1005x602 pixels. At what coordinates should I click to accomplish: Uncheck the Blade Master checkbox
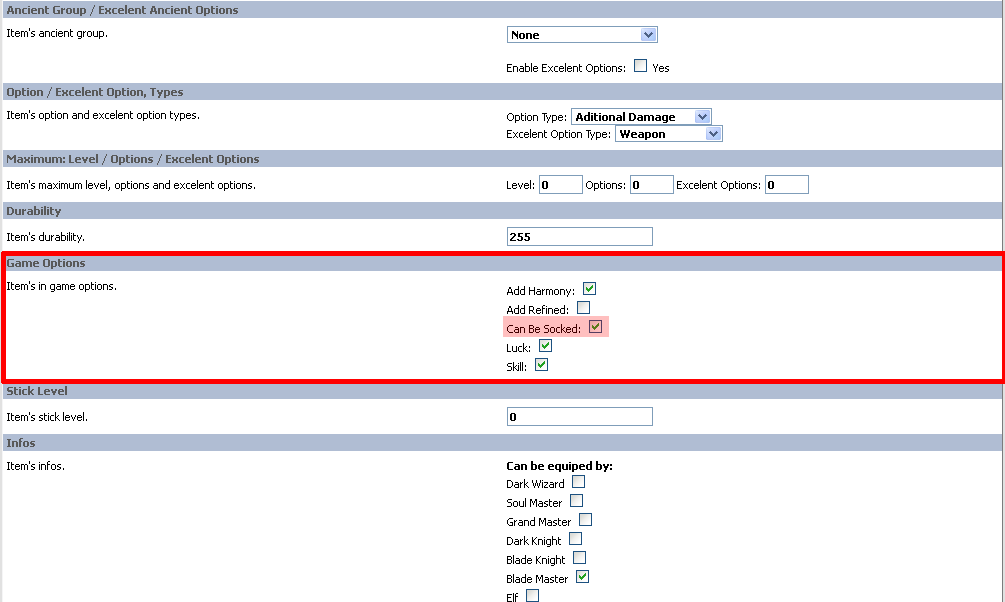click(582, 577)
